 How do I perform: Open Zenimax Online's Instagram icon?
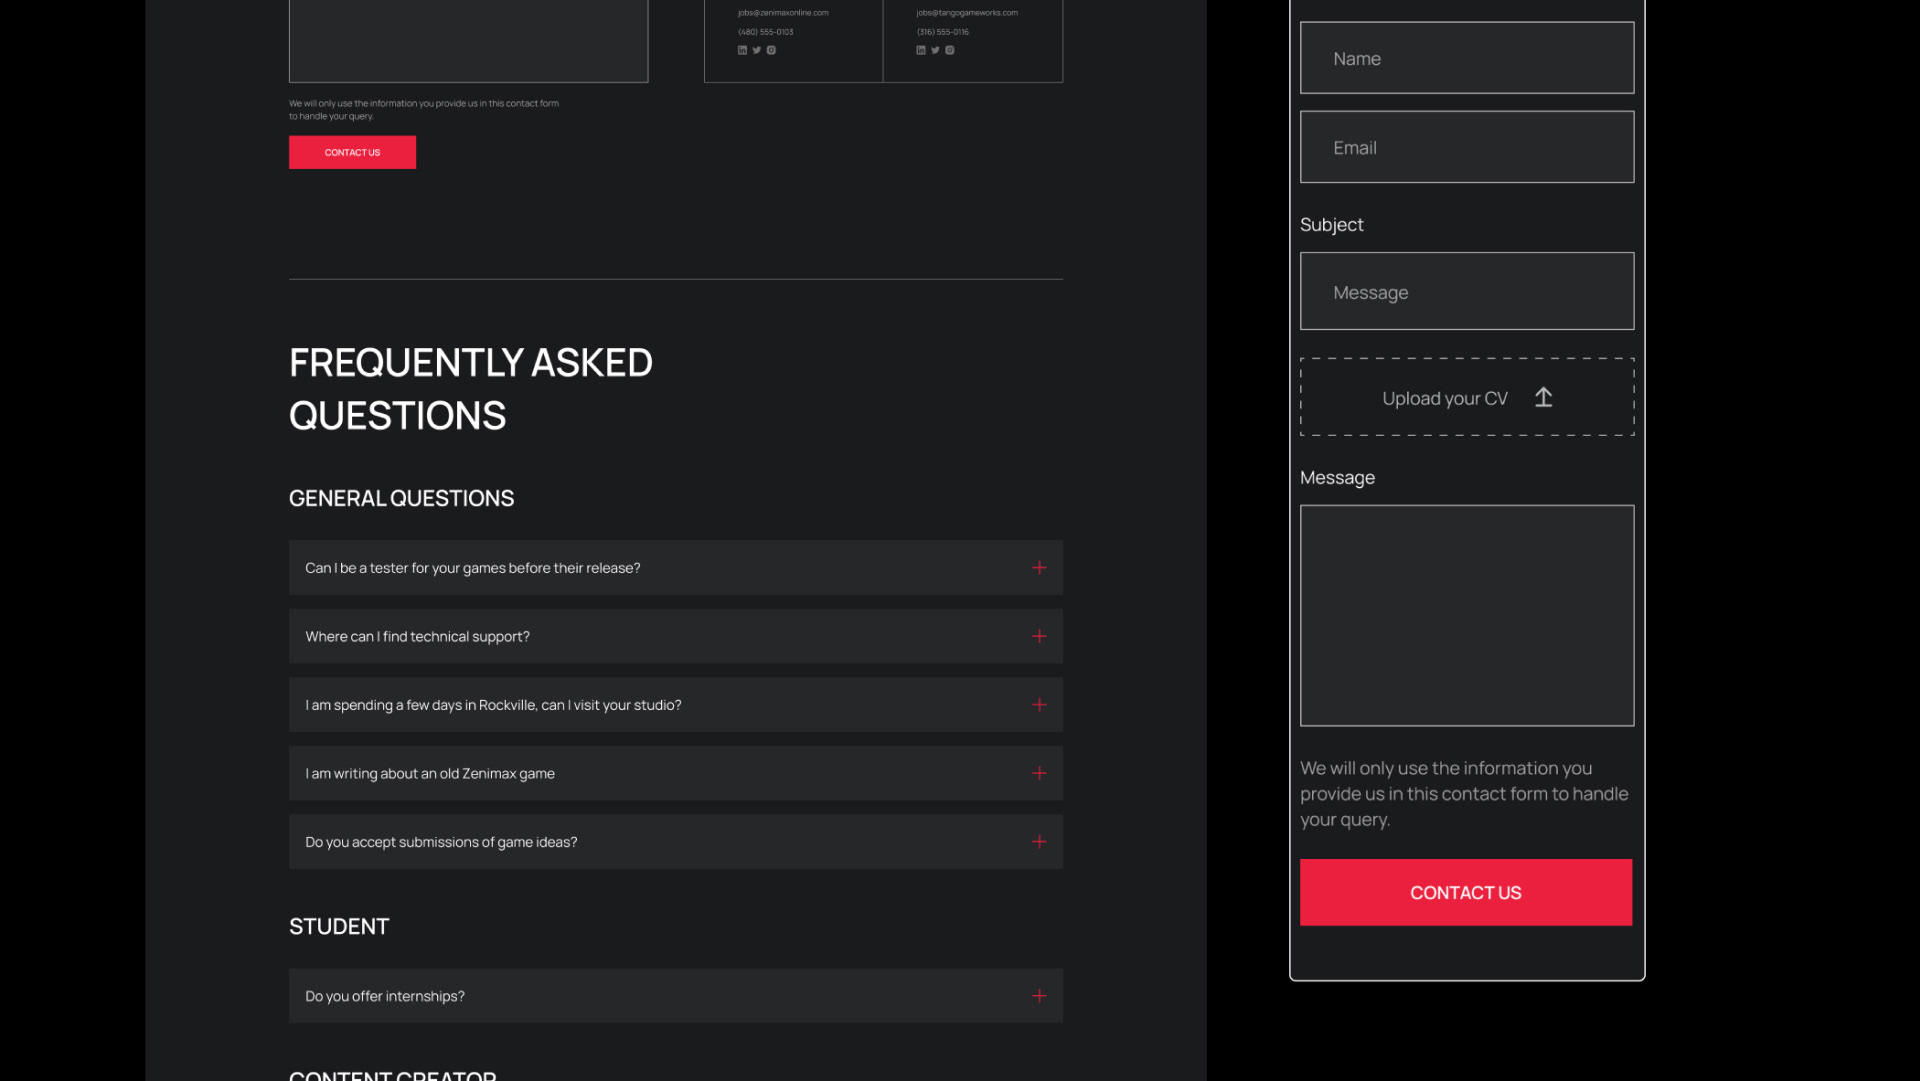pyautogui.click(x=771, y=50)
